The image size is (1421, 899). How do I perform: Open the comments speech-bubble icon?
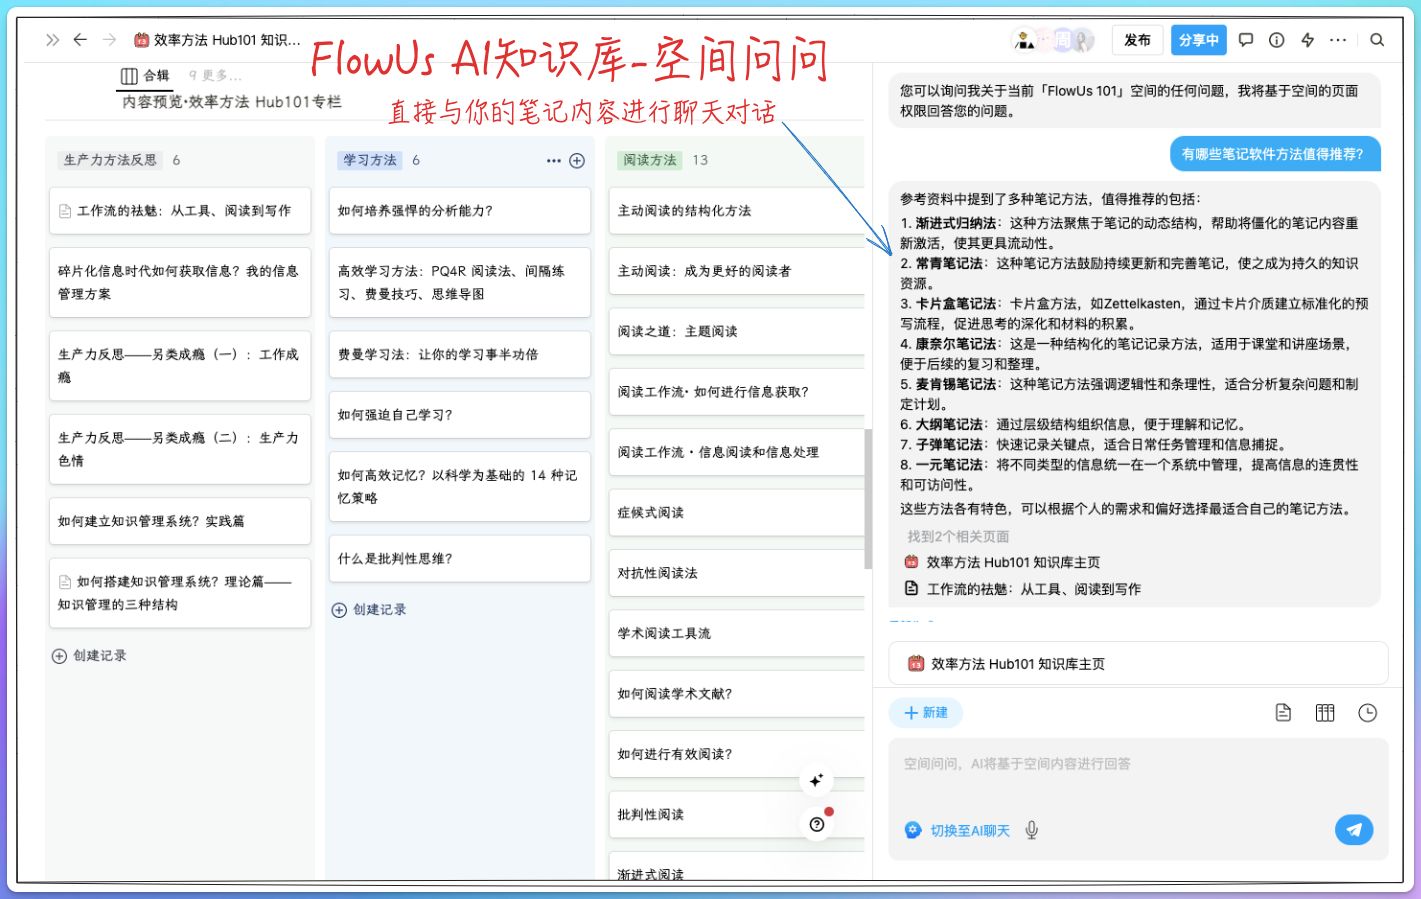[1246, 40]
